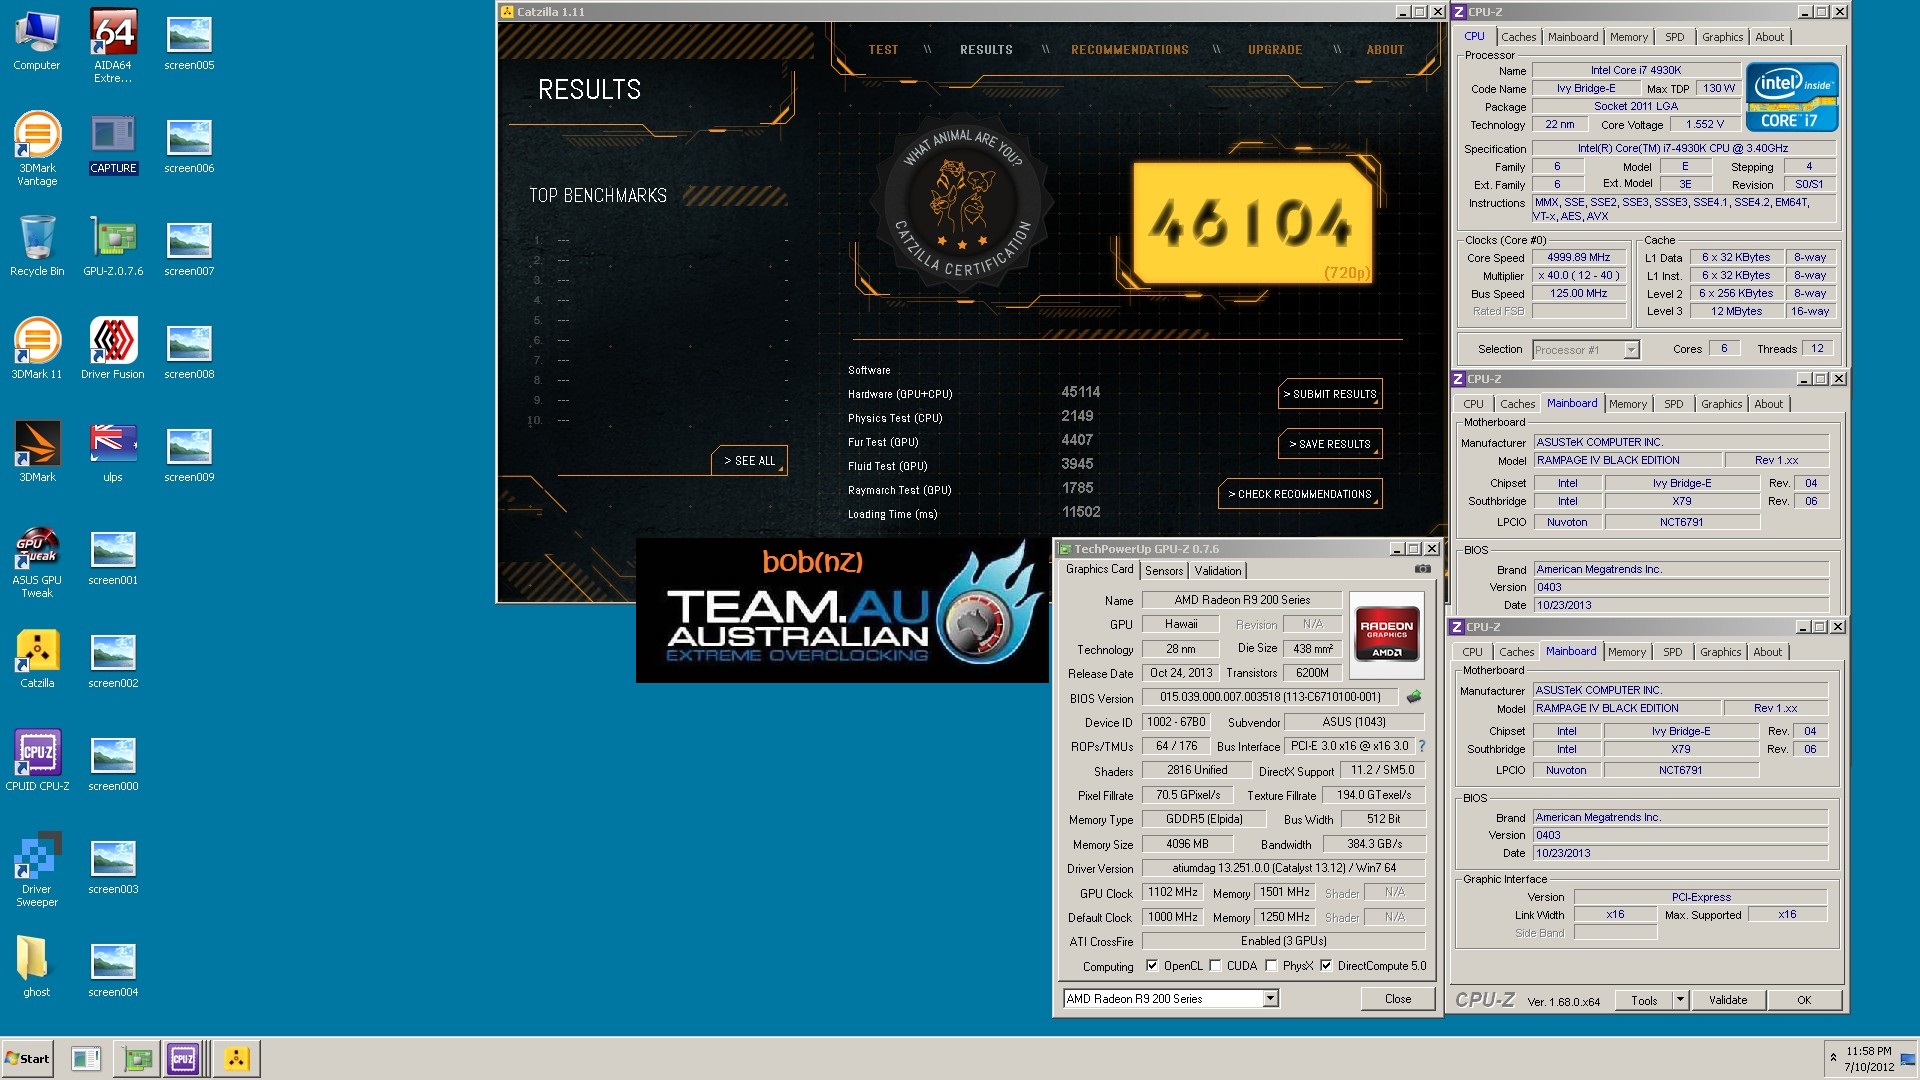Open the Windows Start menu
This screenshot has height=1080, width=1920.
point(27,1058)
